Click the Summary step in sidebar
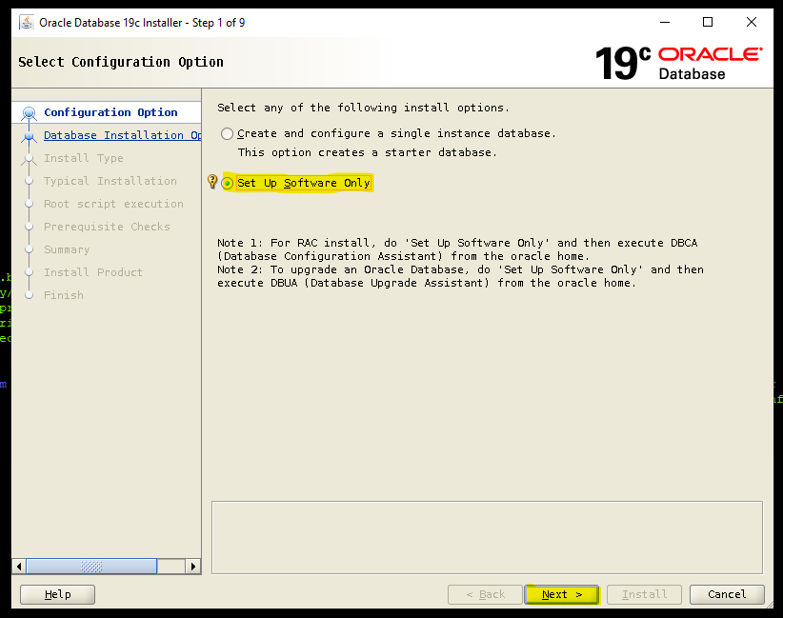 click(67, 249)
